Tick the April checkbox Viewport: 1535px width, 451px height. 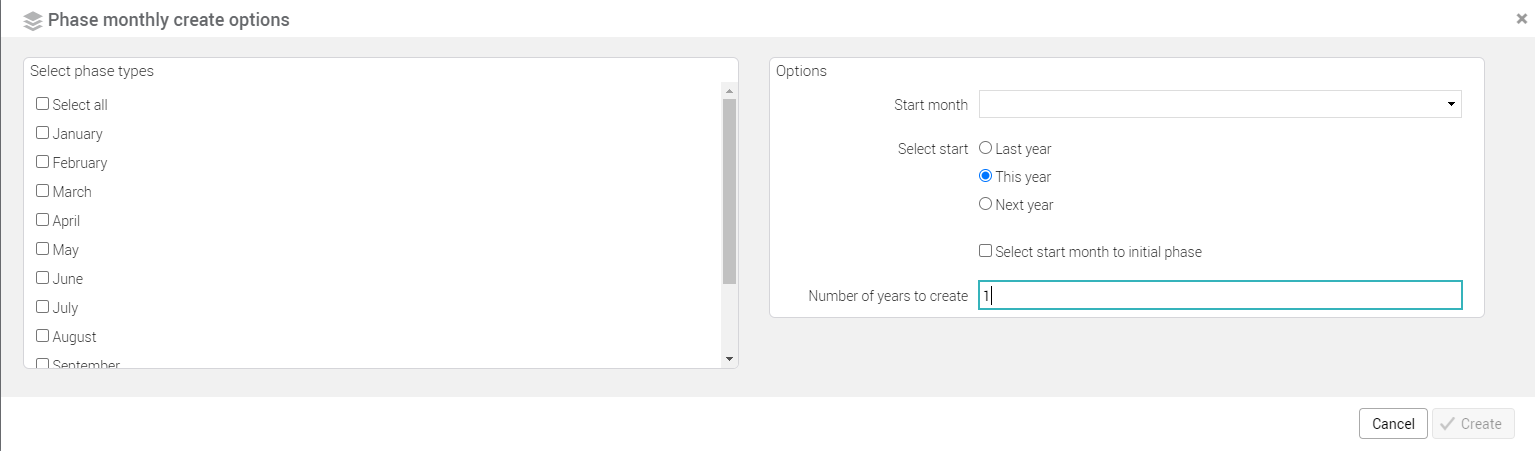point(43,220)
